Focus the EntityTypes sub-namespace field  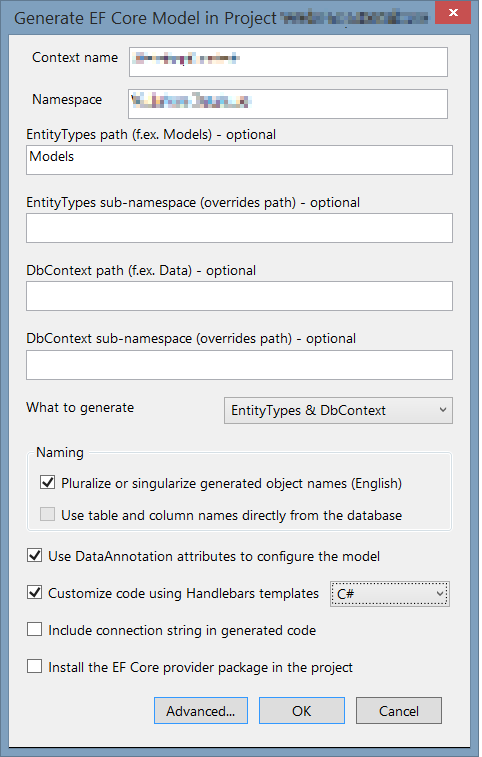239,228
